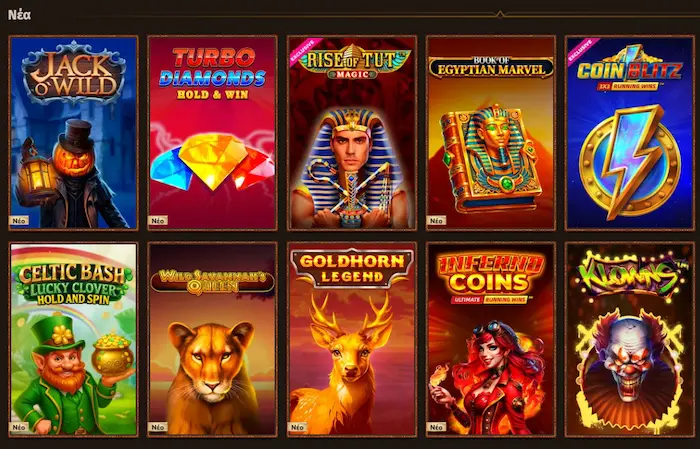Click the Νέο badge on Turbo Diamonds
This screenshot has width=700, height=449.
pos(158,220)
